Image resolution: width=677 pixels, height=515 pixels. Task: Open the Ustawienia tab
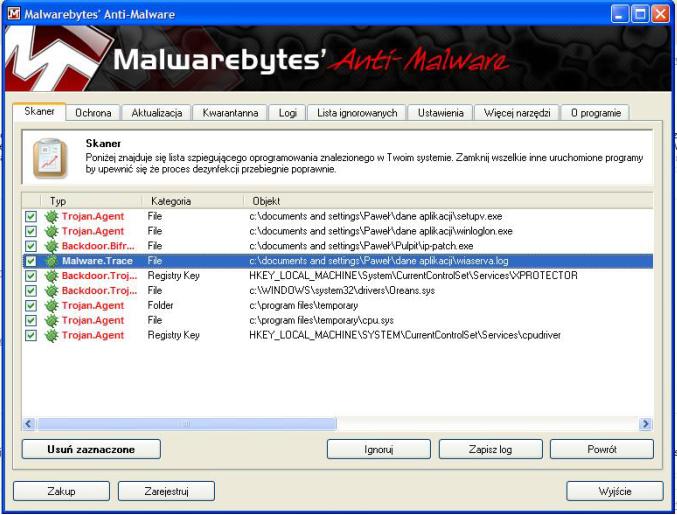(440, 113)
